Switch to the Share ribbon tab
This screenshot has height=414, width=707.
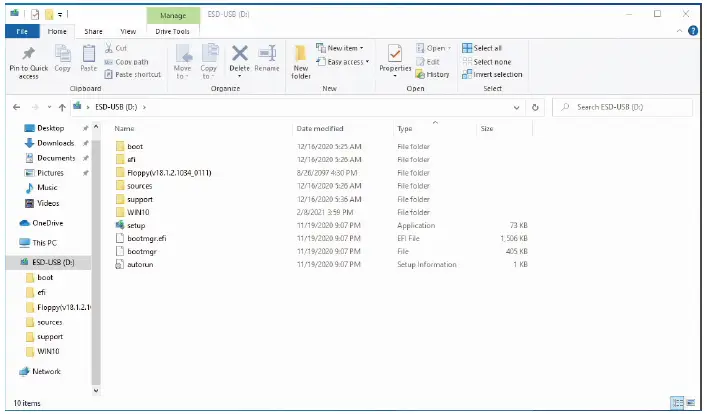93,31
